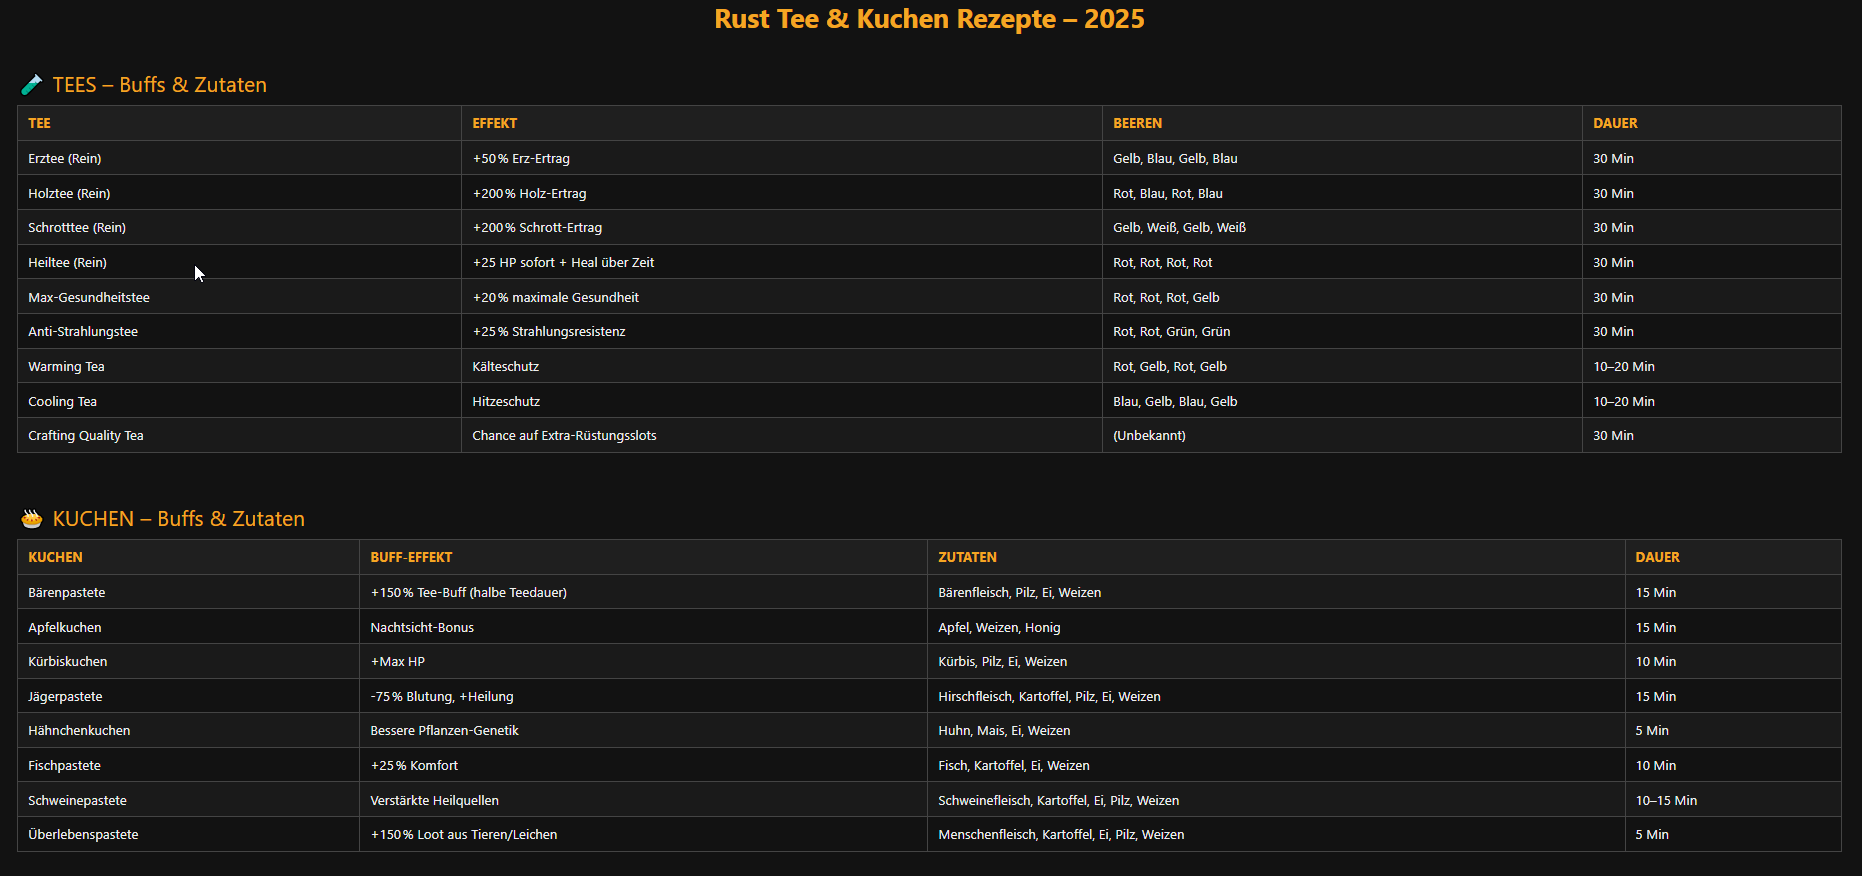Viewport: 1862px width, 876px height.
Task: Click the EFFEKT column header
Action: (494, 123)
